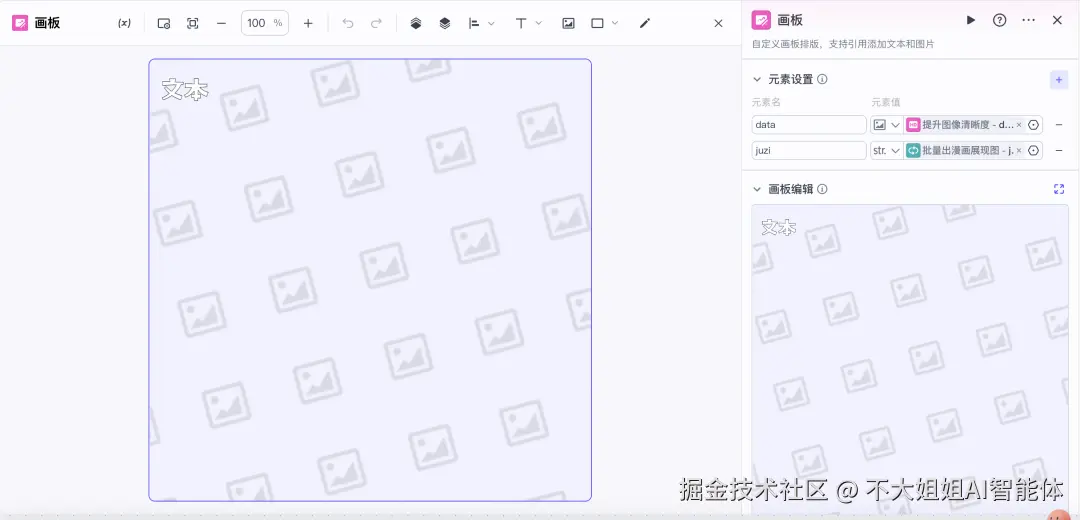Insert an image with the picture icon
This screenshot has width=1080, height=520.
[568, 23]
